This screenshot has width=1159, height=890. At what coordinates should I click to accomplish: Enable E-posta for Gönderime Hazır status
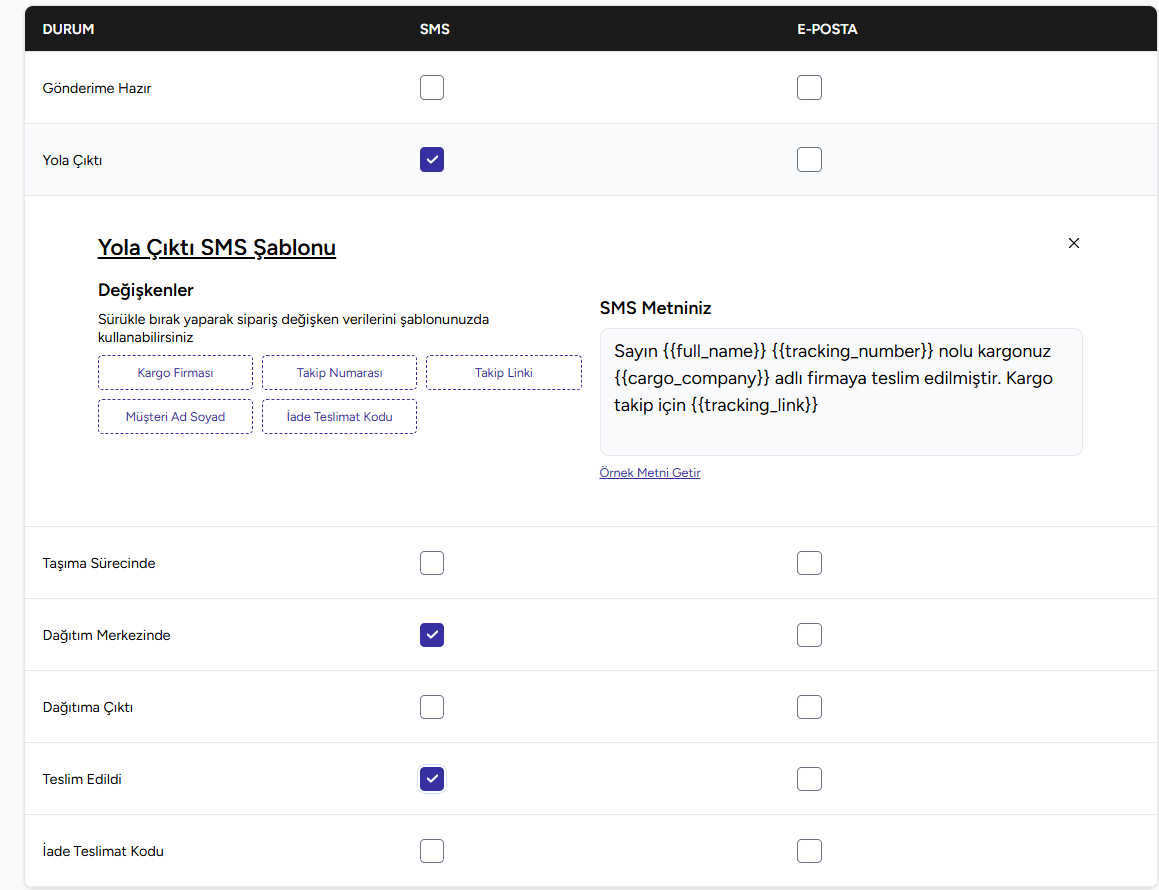tap(809, 88)
